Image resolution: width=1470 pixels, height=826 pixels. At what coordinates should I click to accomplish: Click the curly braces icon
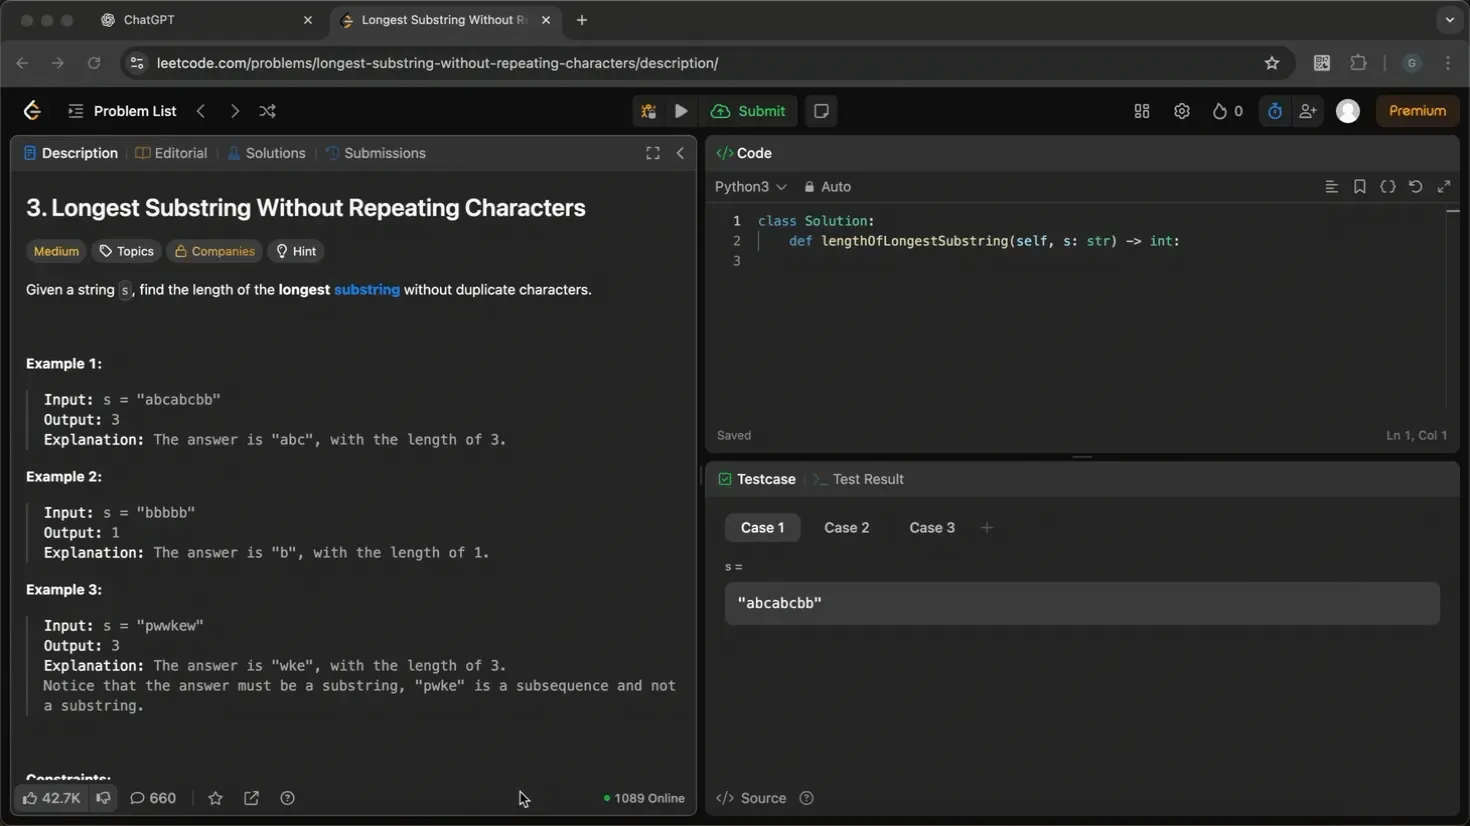pos(1388,187)
